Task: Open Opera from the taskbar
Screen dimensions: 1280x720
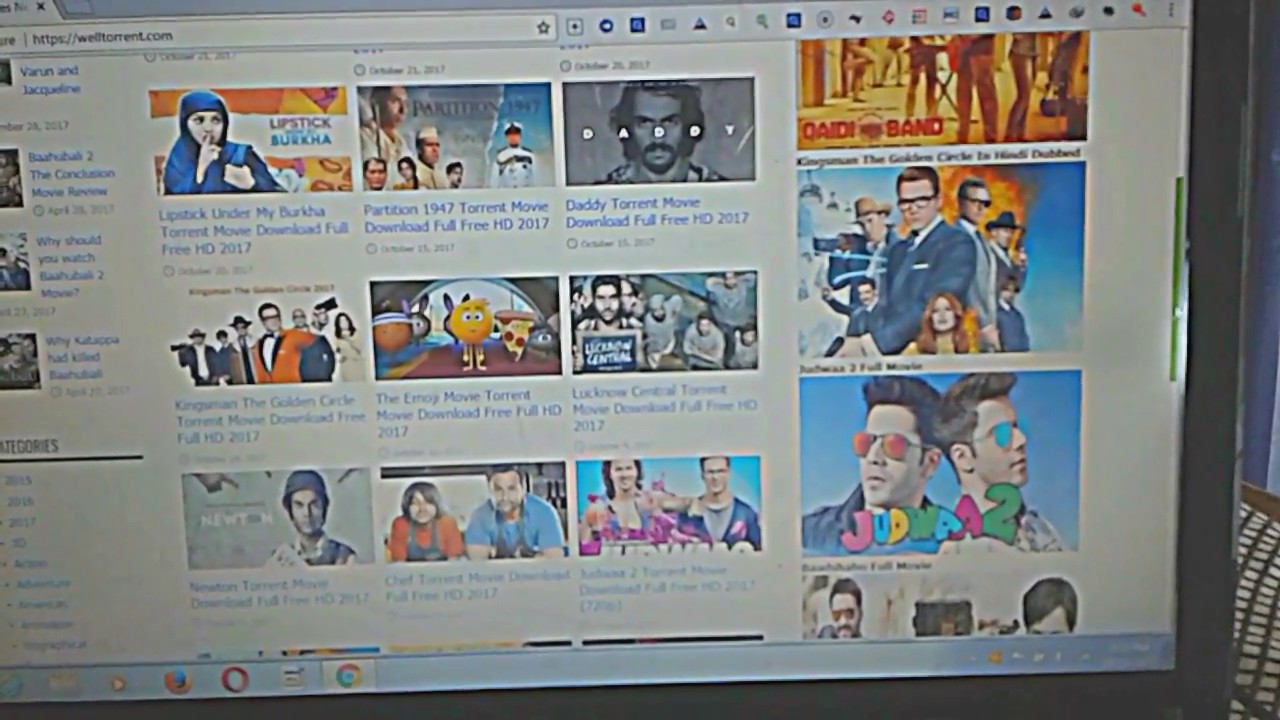Action: pos(235,680)
